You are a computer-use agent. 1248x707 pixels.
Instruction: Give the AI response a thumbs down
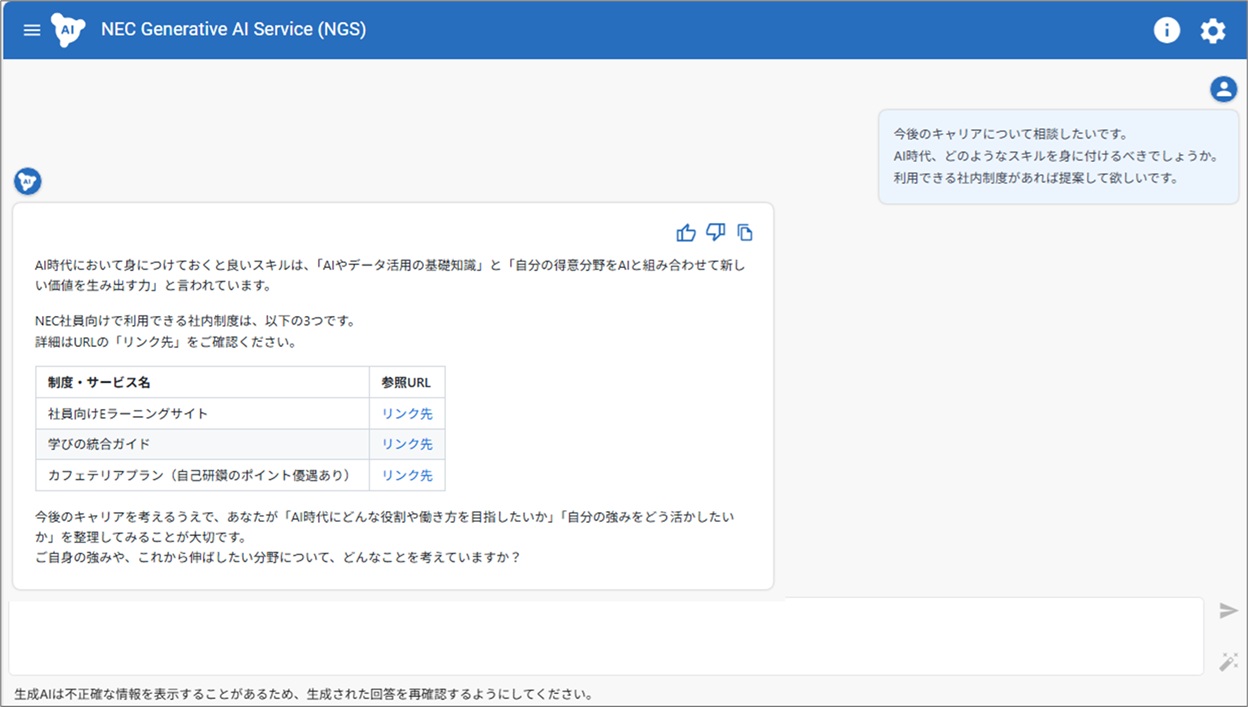tap(715, 233)
